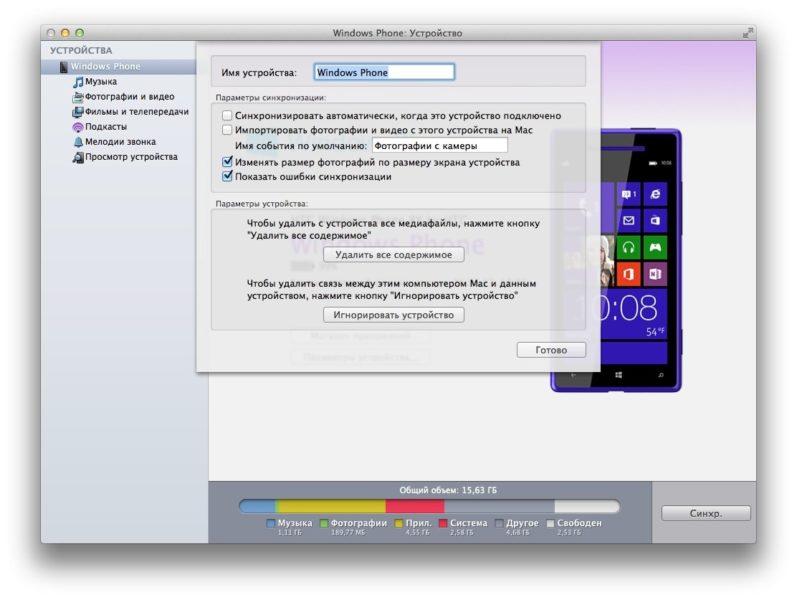This screenshot has height=600, width=797.
Task: Click the Музыка note icon in sidebar
Action: tap(78, 82)
